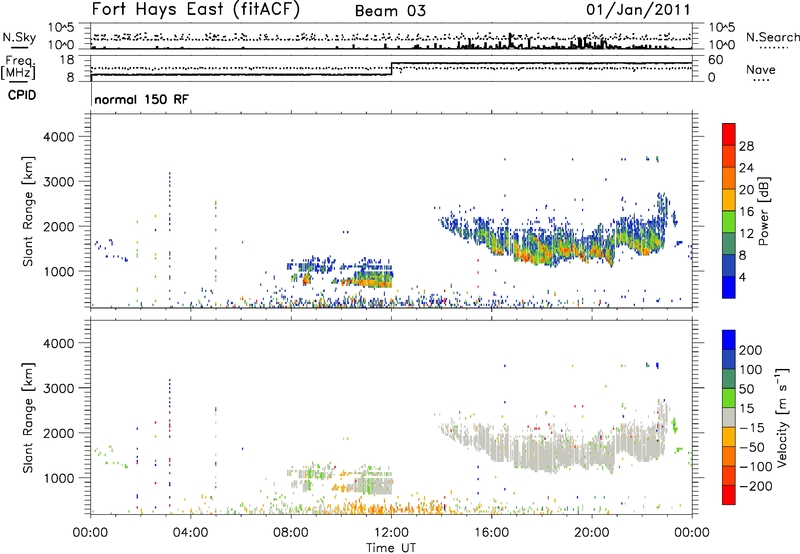Click the "15" velocity colorbar label
This screenshot has height=554, width=800.
coord(747,409)
